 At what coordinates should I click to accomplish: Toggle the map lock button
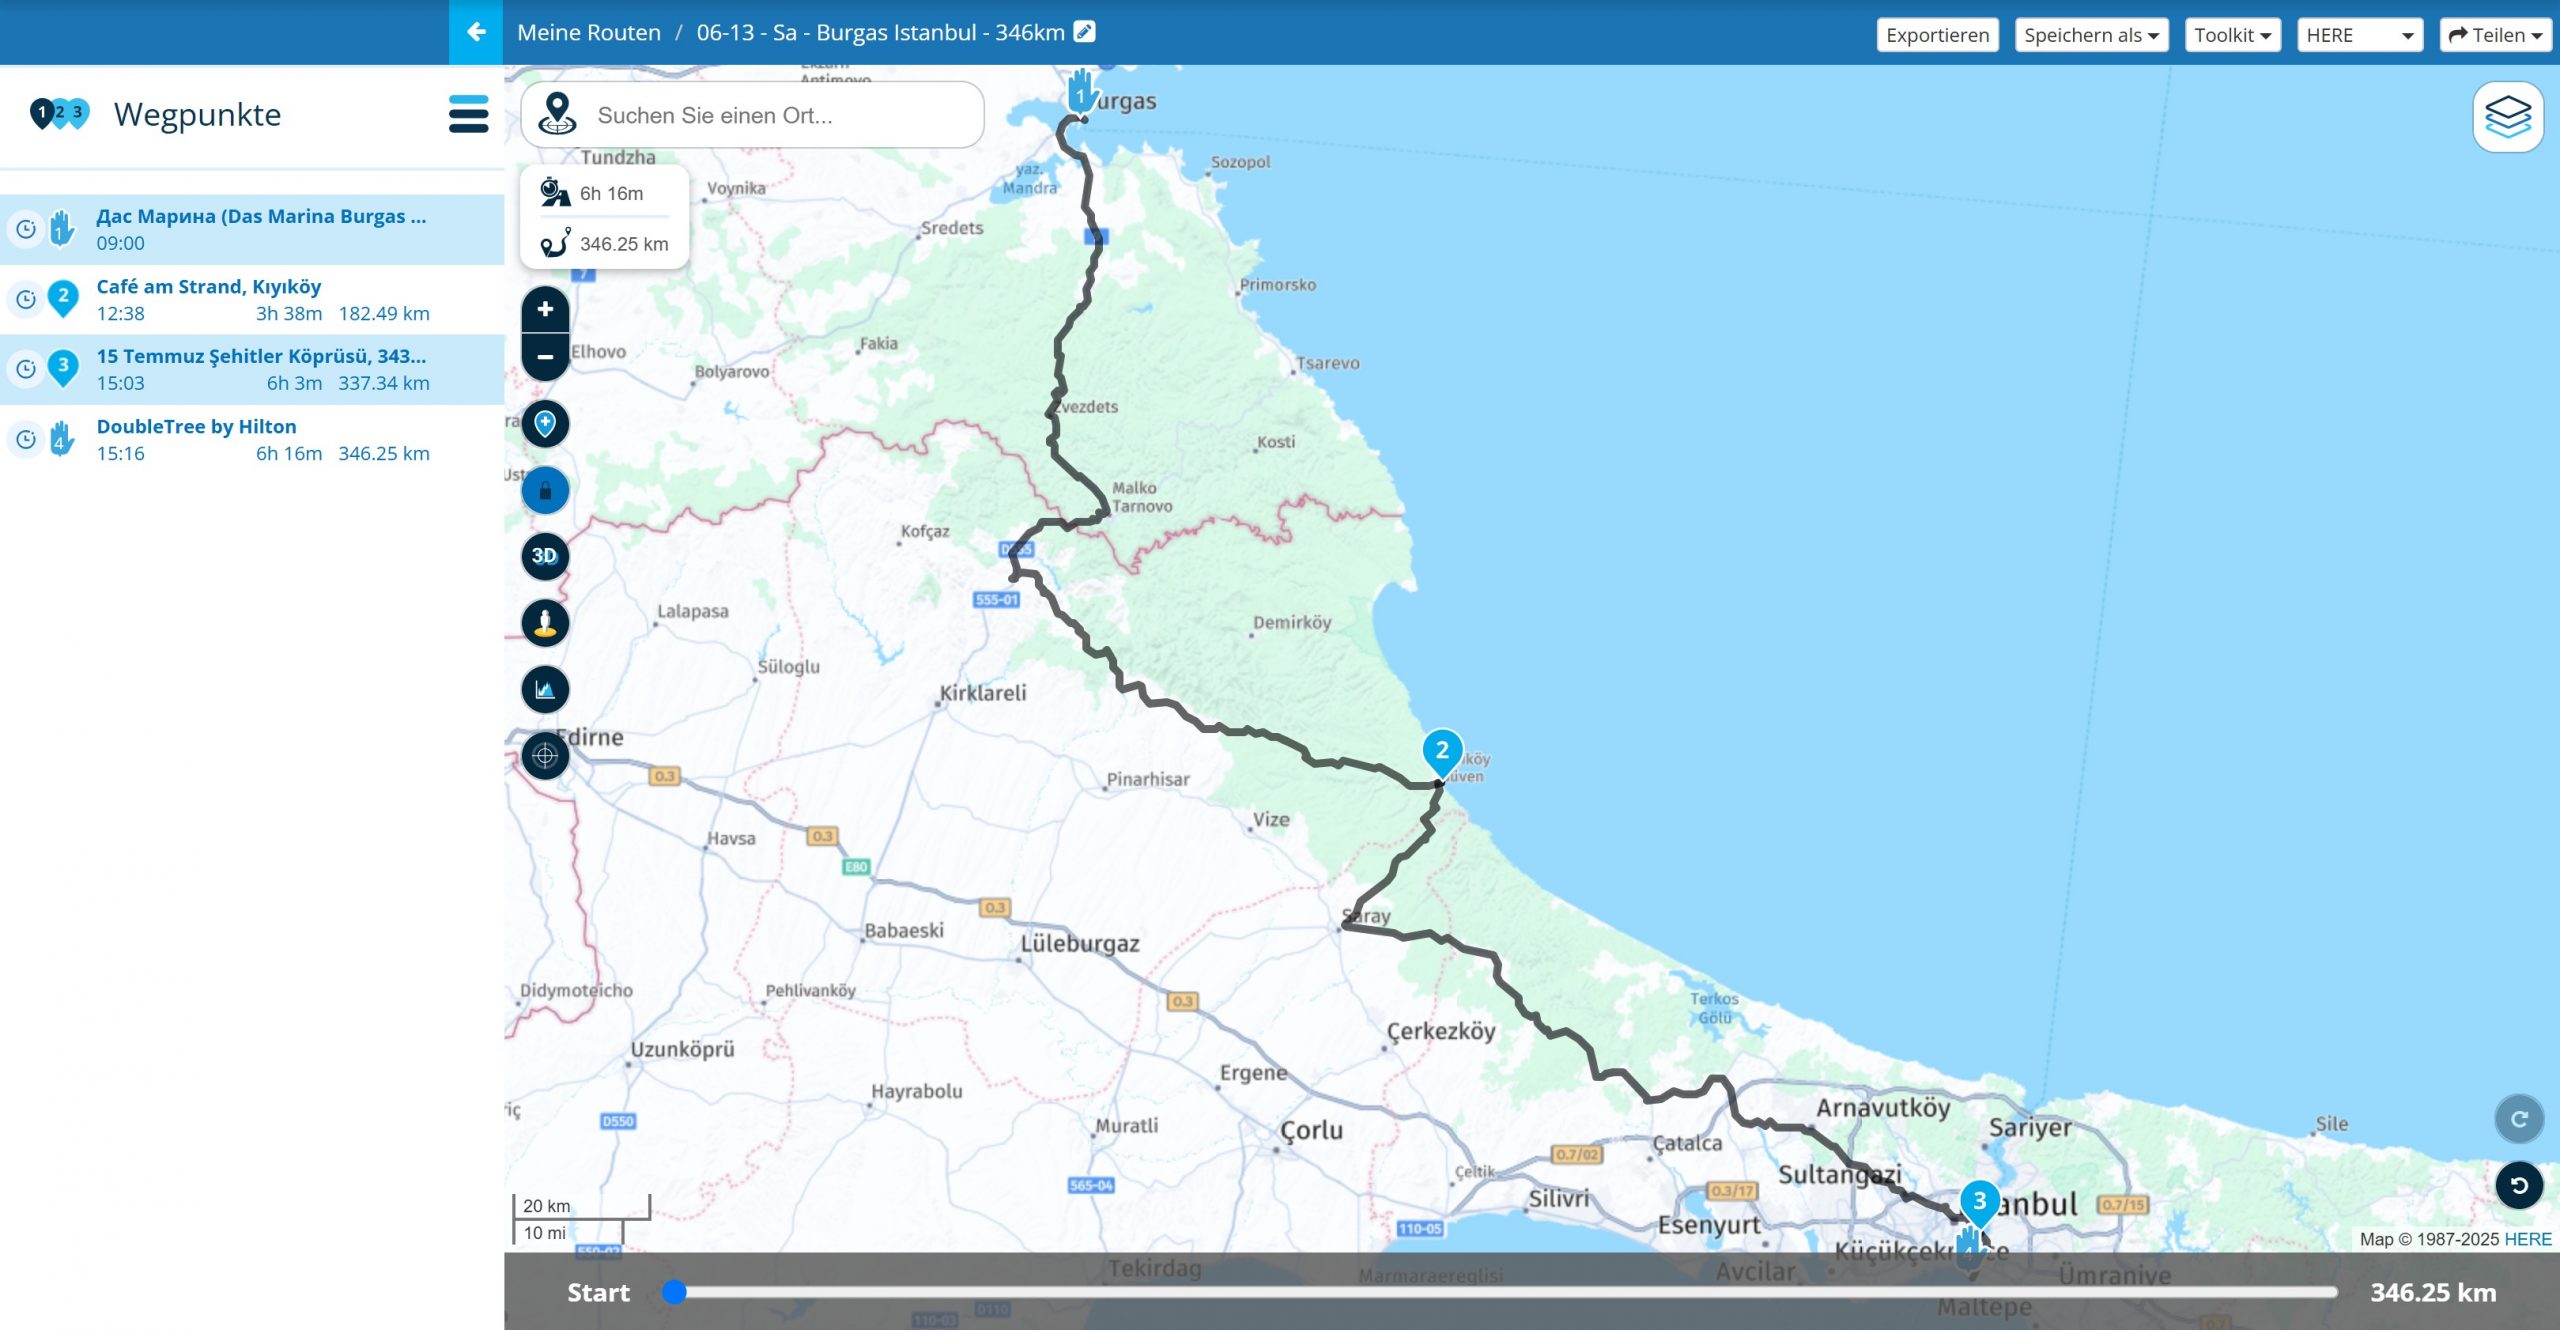click(545, 491)
